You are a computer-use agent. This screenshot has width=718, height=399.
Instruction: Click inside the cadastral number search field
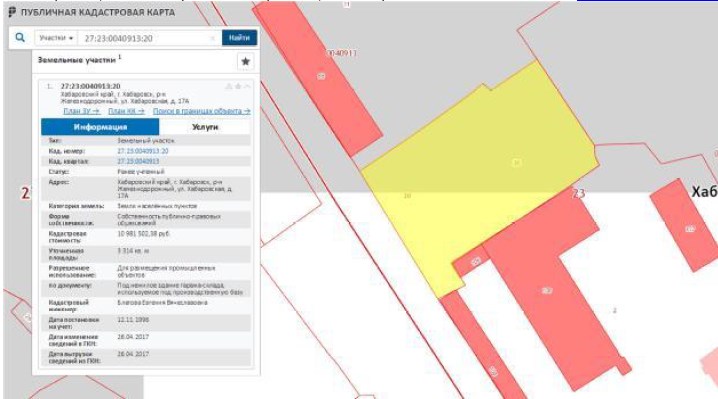(x=146, y=38)
